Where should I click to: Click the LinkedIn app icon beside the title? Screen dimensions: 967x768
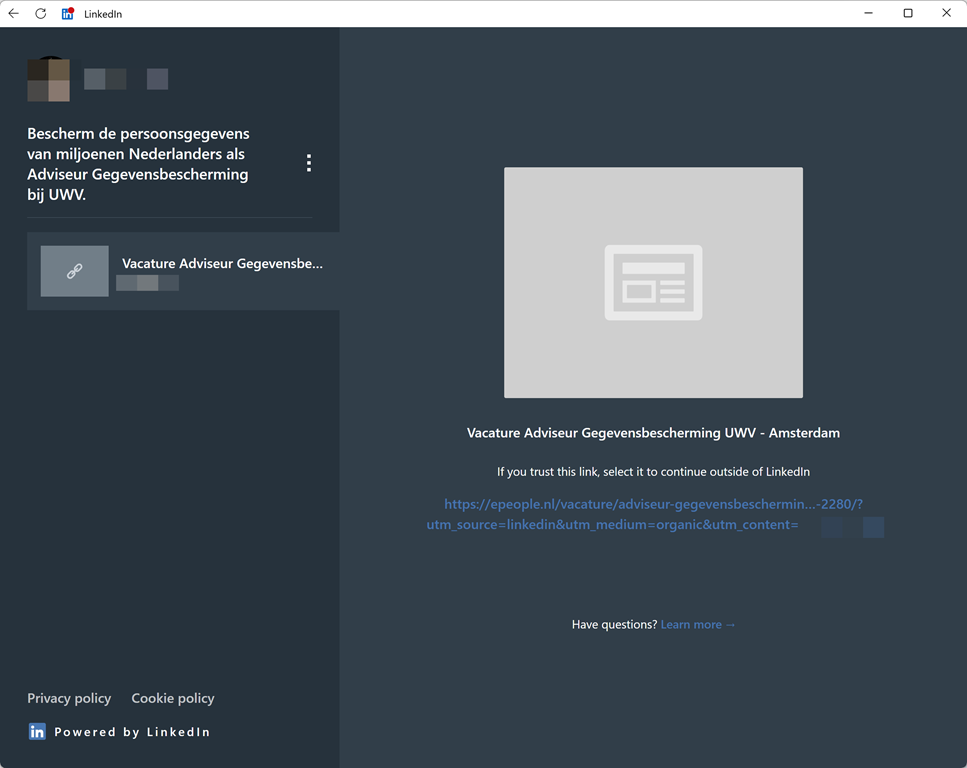(x=68, y=14)
